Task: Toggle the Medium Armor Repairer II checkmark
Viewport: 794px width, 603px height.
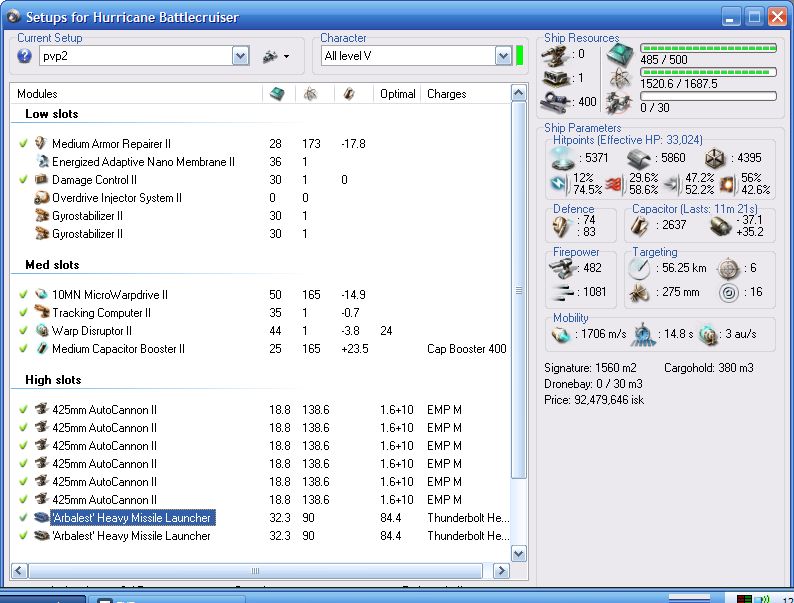Action: tap(23, 143)
